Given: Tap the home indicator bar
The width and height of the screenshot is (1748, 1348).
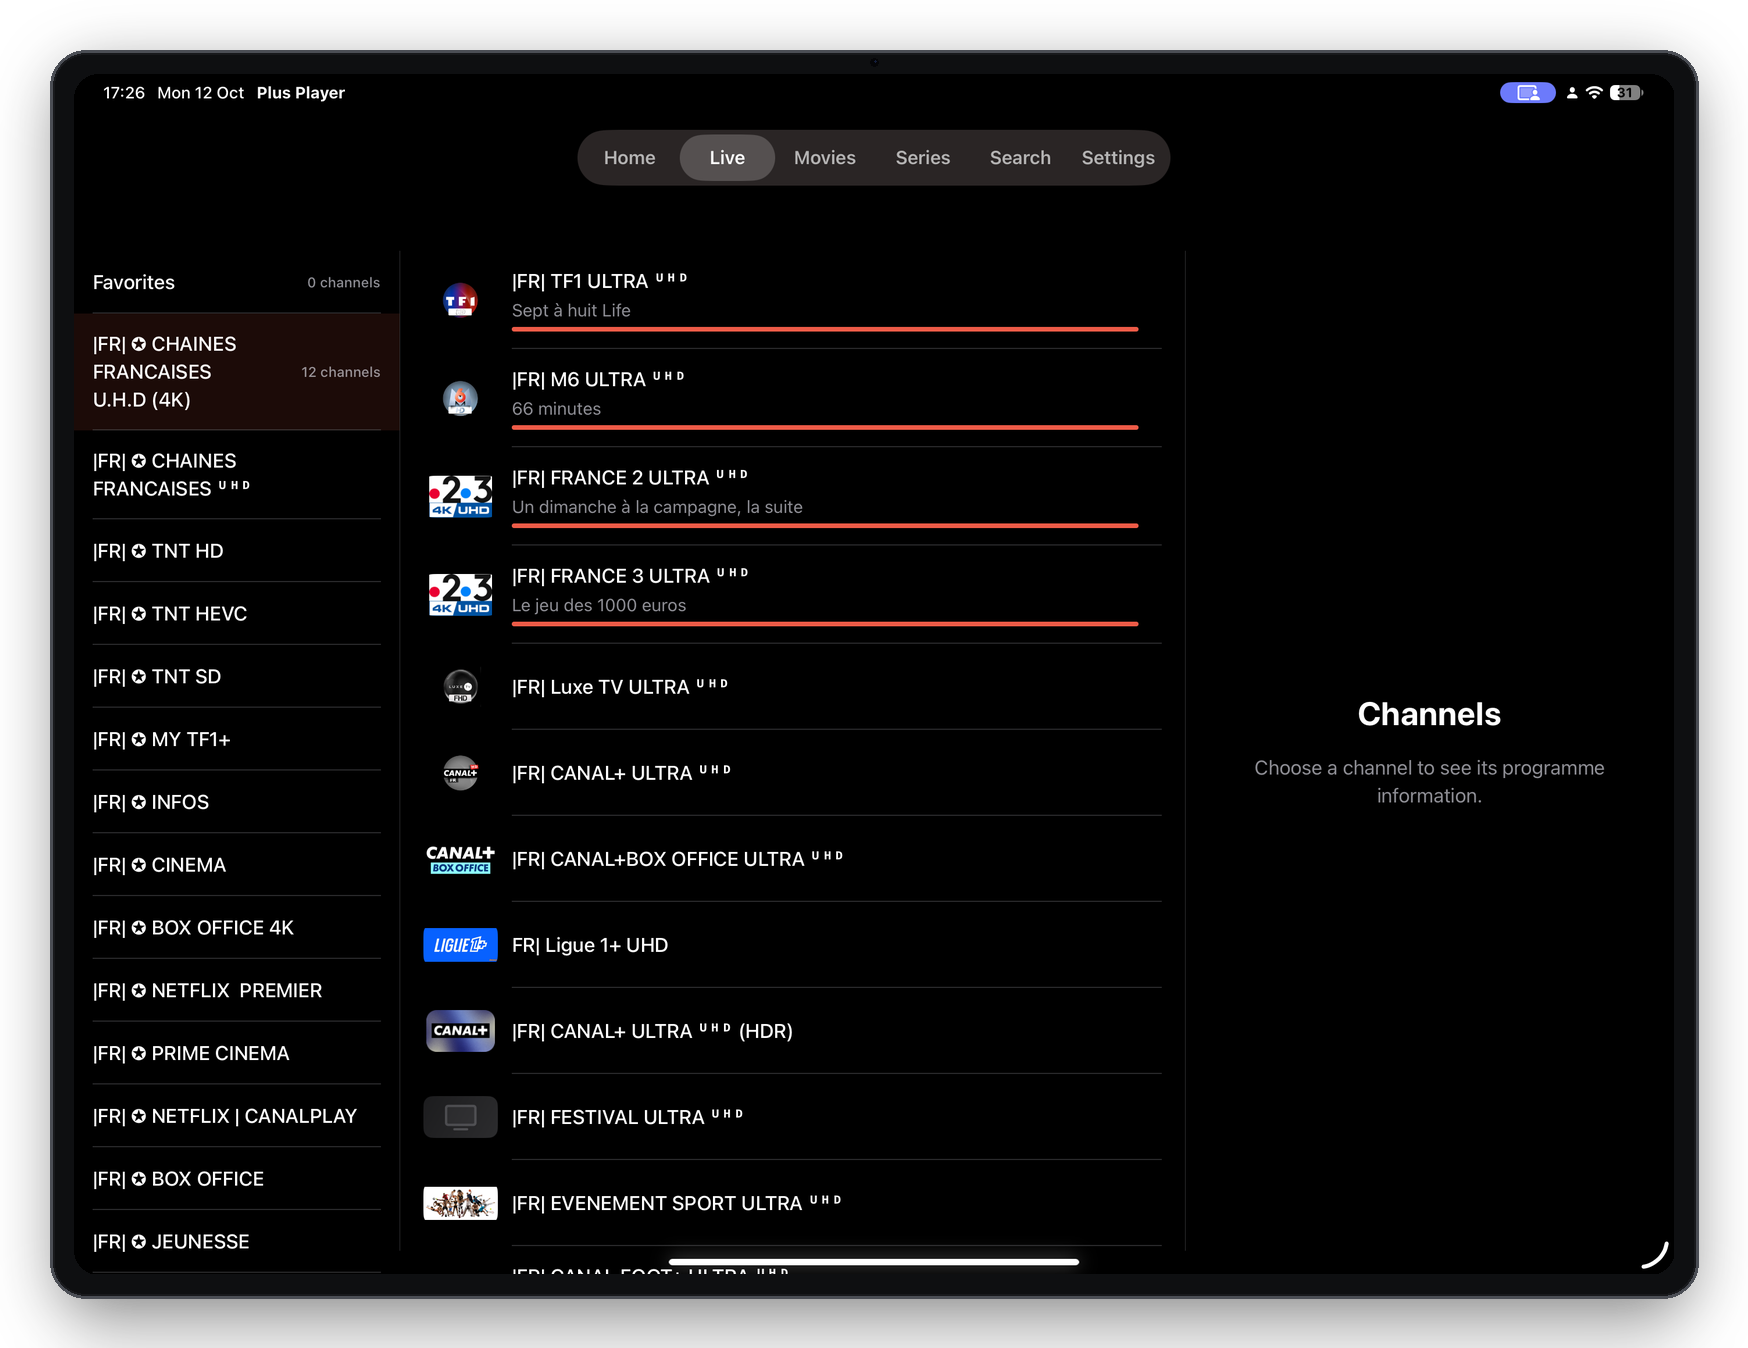Looking at the screenshot, I should (x=874, y=1262).
